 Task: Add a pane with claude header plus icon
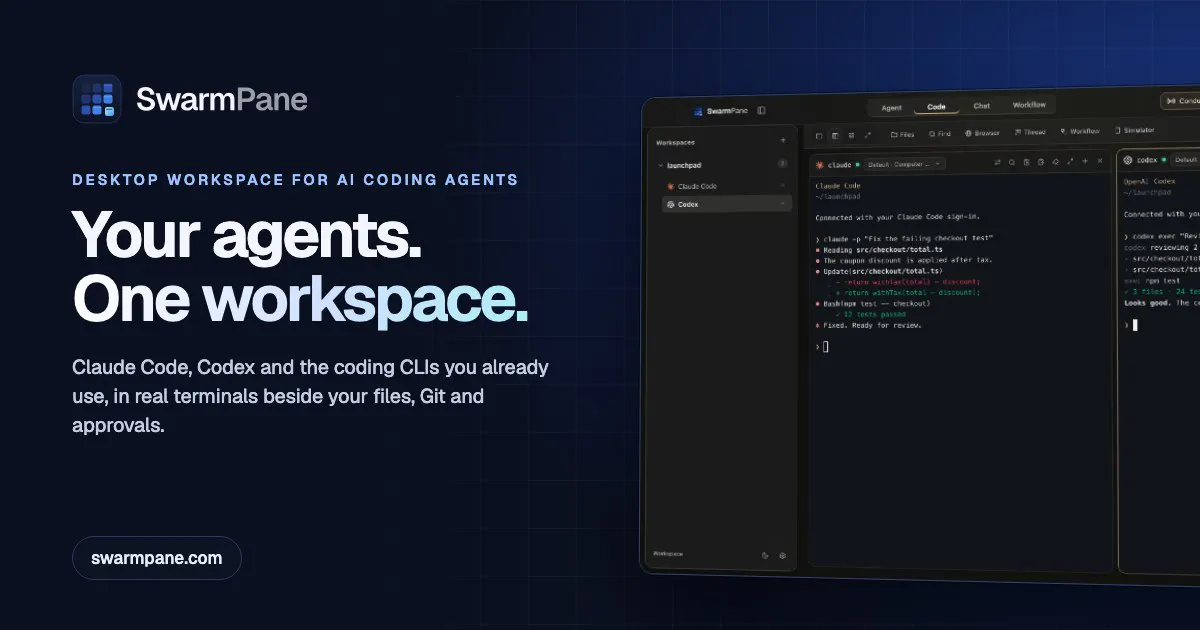pyautogui.click(x=1085, y=161)
